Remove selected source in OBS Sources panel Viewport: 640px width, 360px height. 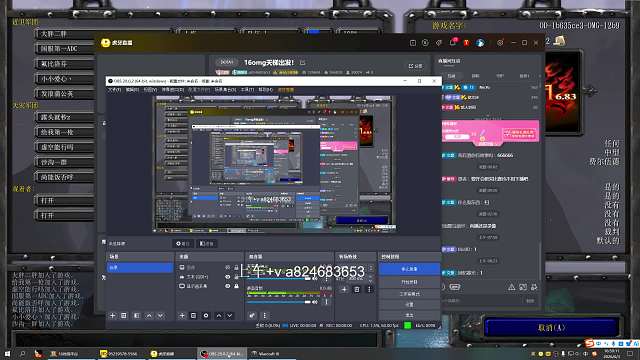pyautogui.click(x=193, y=316)
